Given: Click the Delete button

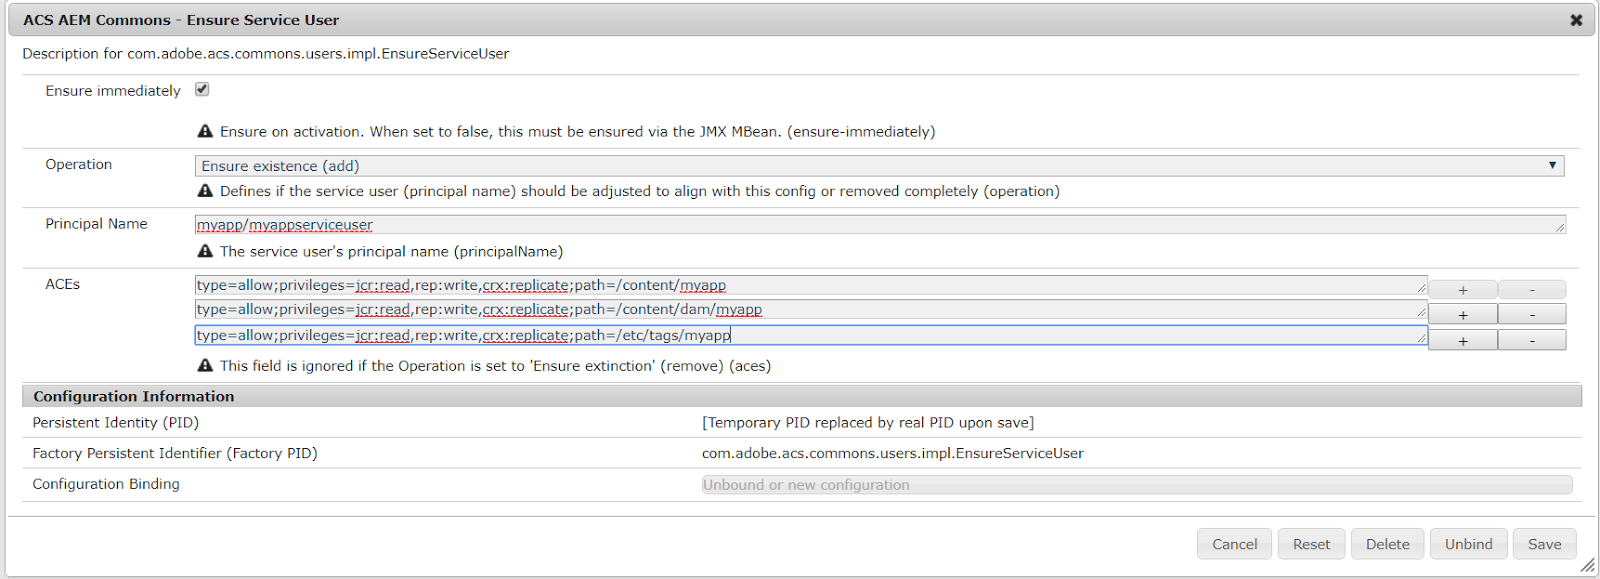Looking at the screenshot, I should click(1388, 544).
